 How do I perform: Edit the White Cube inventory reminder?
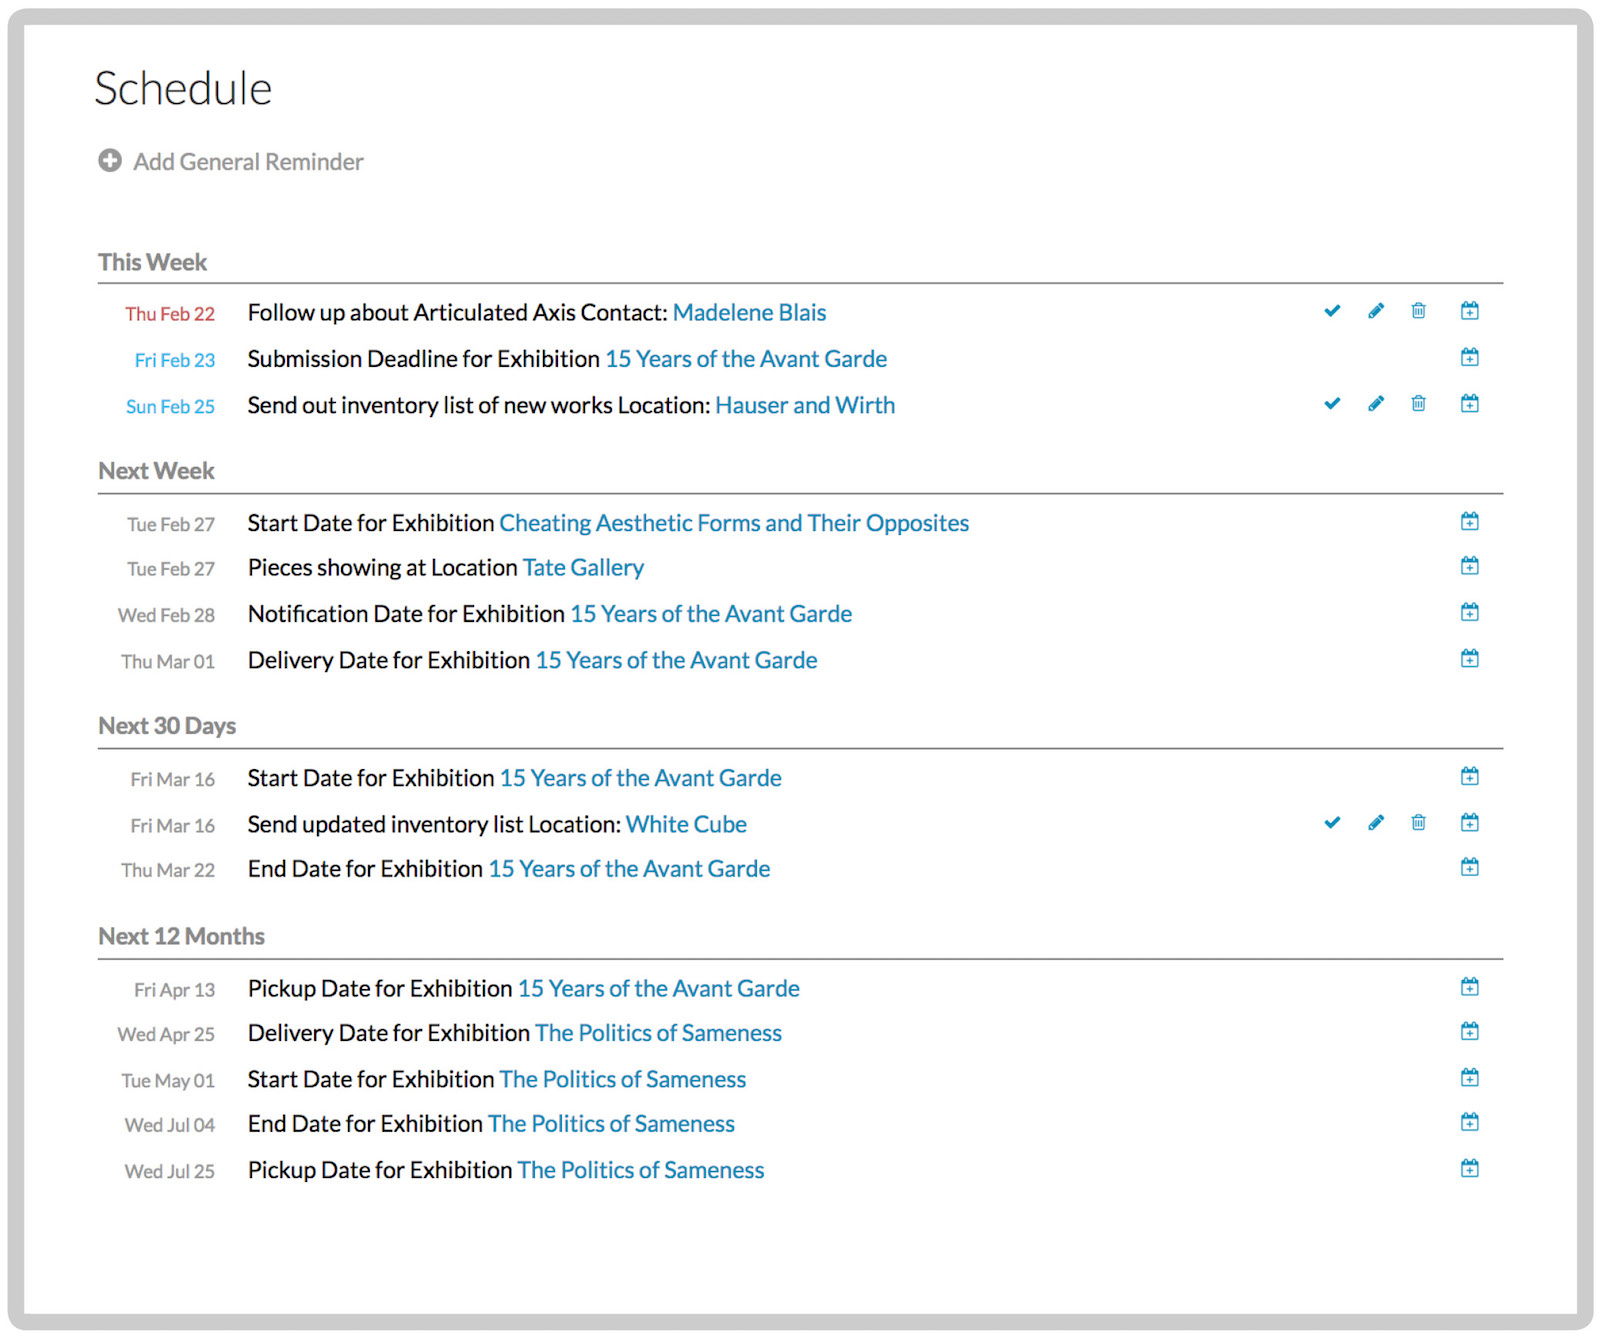tap(1376, 823)
